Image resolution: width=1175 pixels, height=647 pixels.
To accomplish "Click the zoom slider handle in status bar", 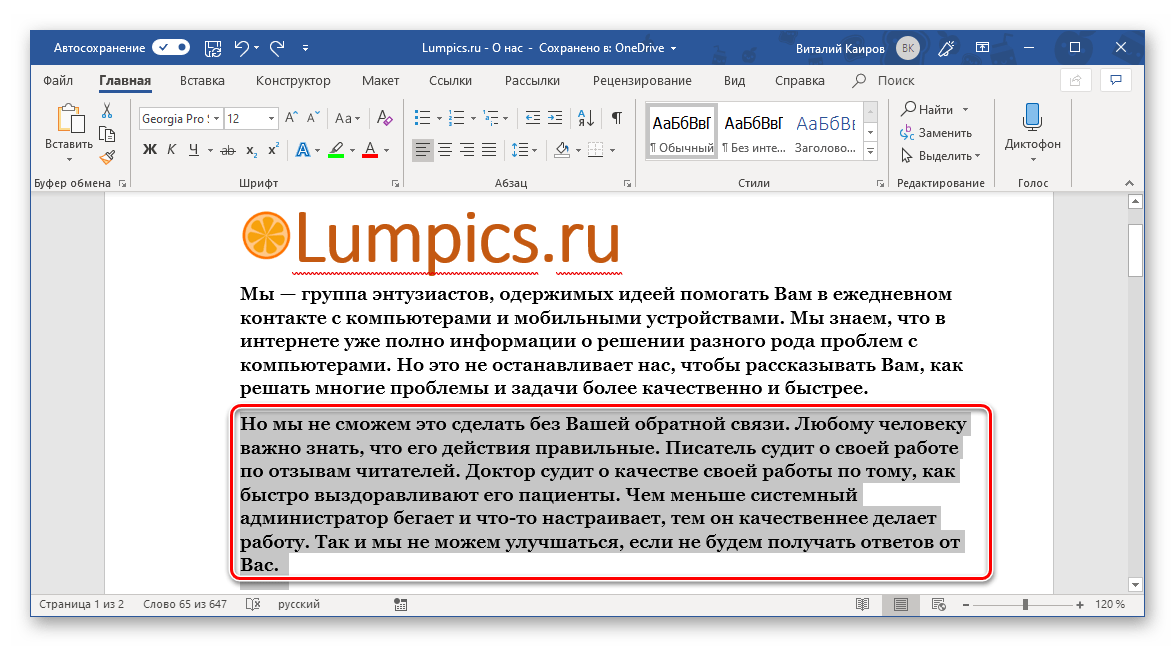I will [x=1025, y=605].
